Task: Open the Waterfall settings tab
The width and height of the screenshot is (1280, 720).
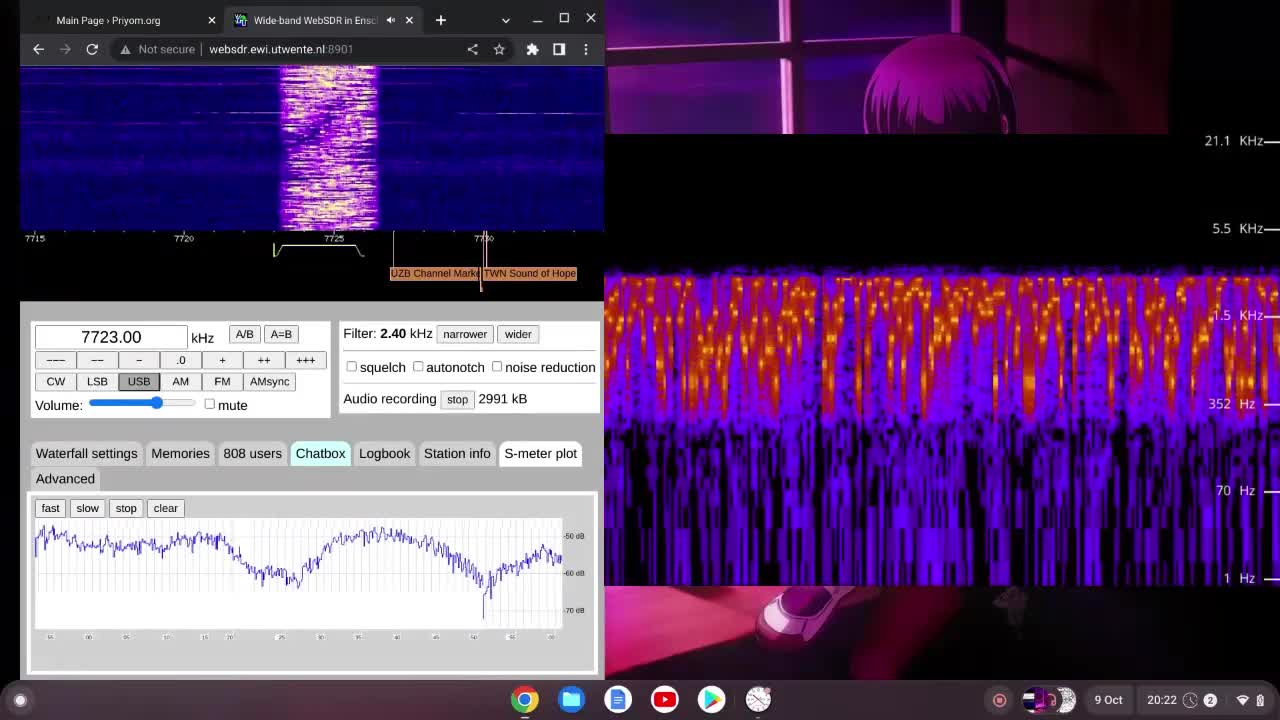Action: (x=86, y=453)
